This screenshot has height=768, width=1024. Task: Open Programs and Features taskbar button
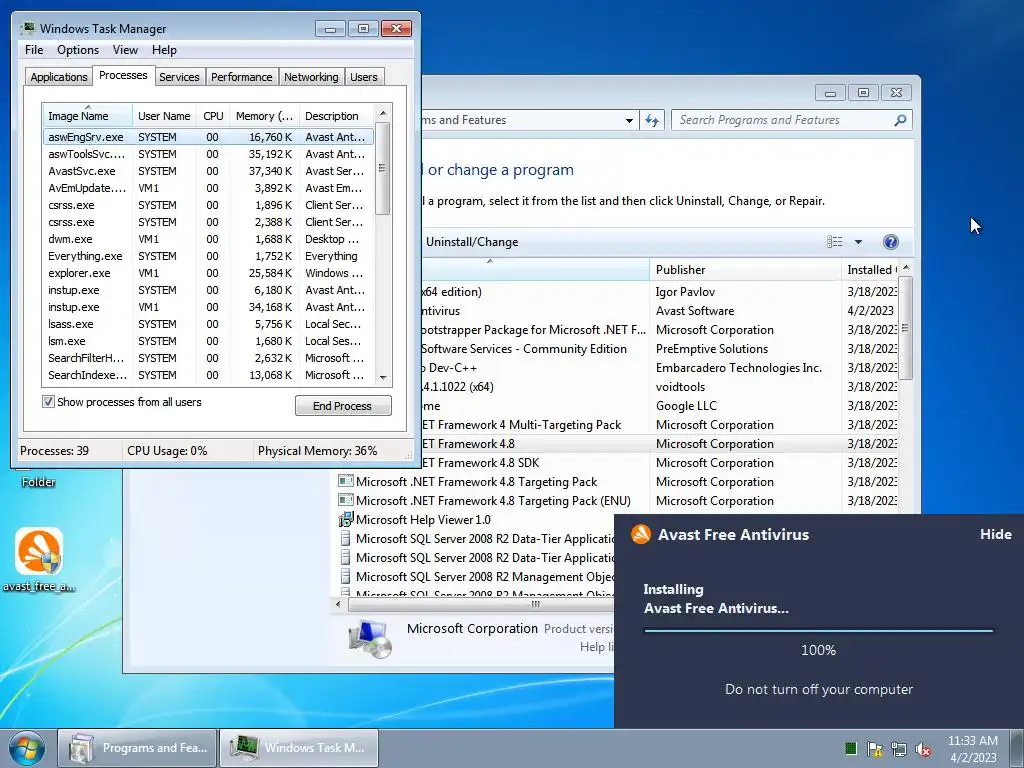137,748
